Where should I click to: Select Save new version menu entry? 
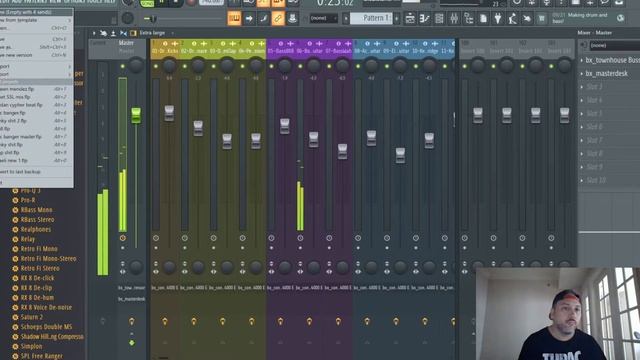coord(36,55)
